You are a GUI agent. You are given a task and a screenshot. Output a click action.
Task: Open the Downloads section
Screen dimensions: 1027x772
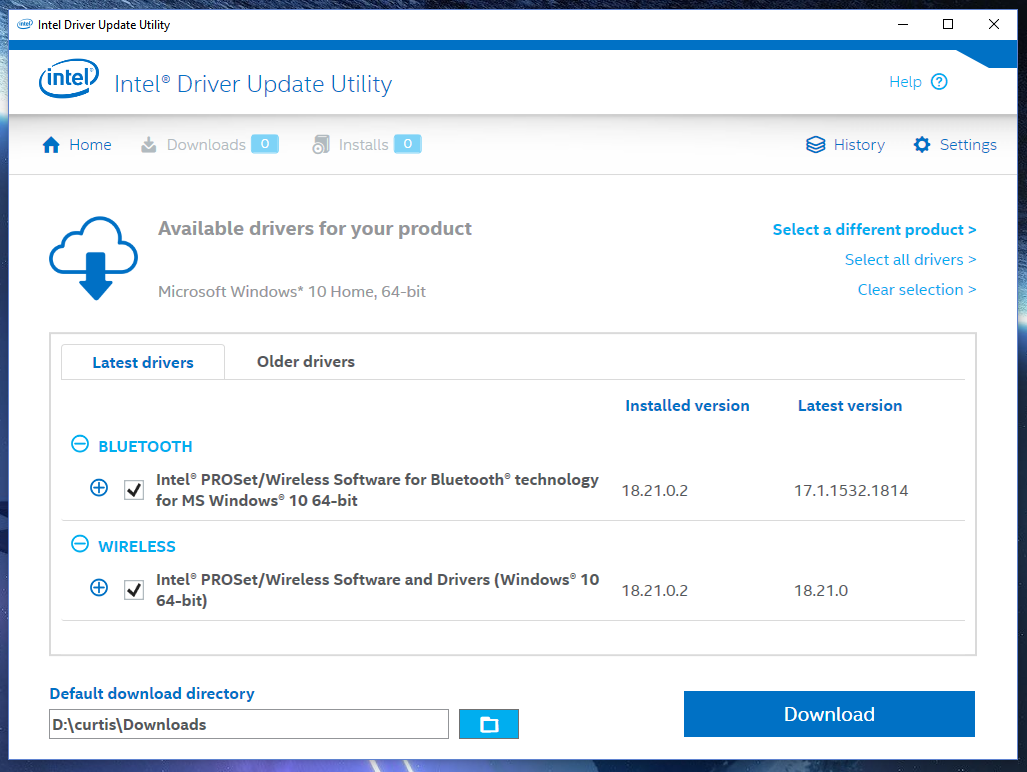point(210,145)
